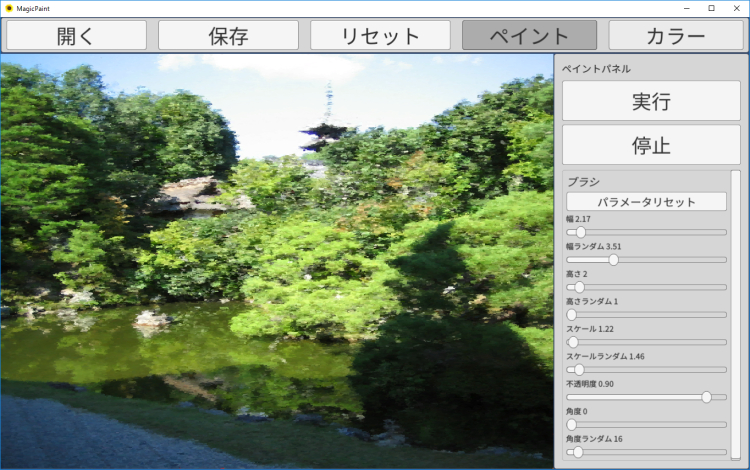Click the 角度 (angle) slider handle
This screenshot has width=750, height=470.
point(572,425)
